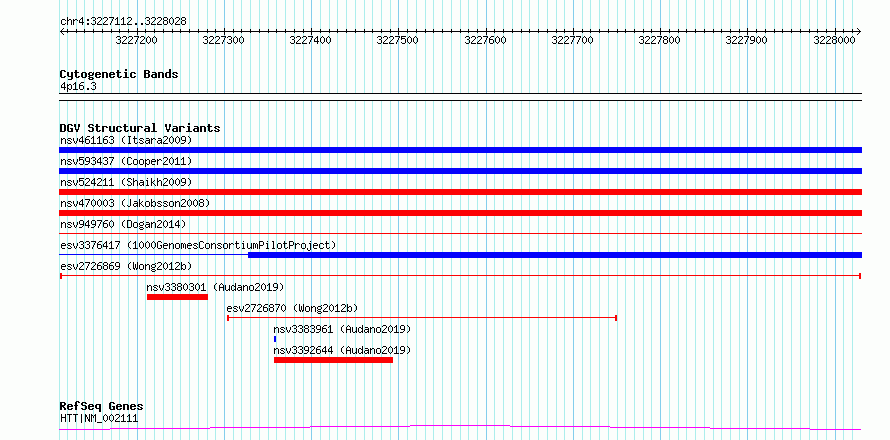Viewport: 890px width, 440px height.
Task: Open esv2726869 (Wong2012b) label
Action: tap(126, 266)
